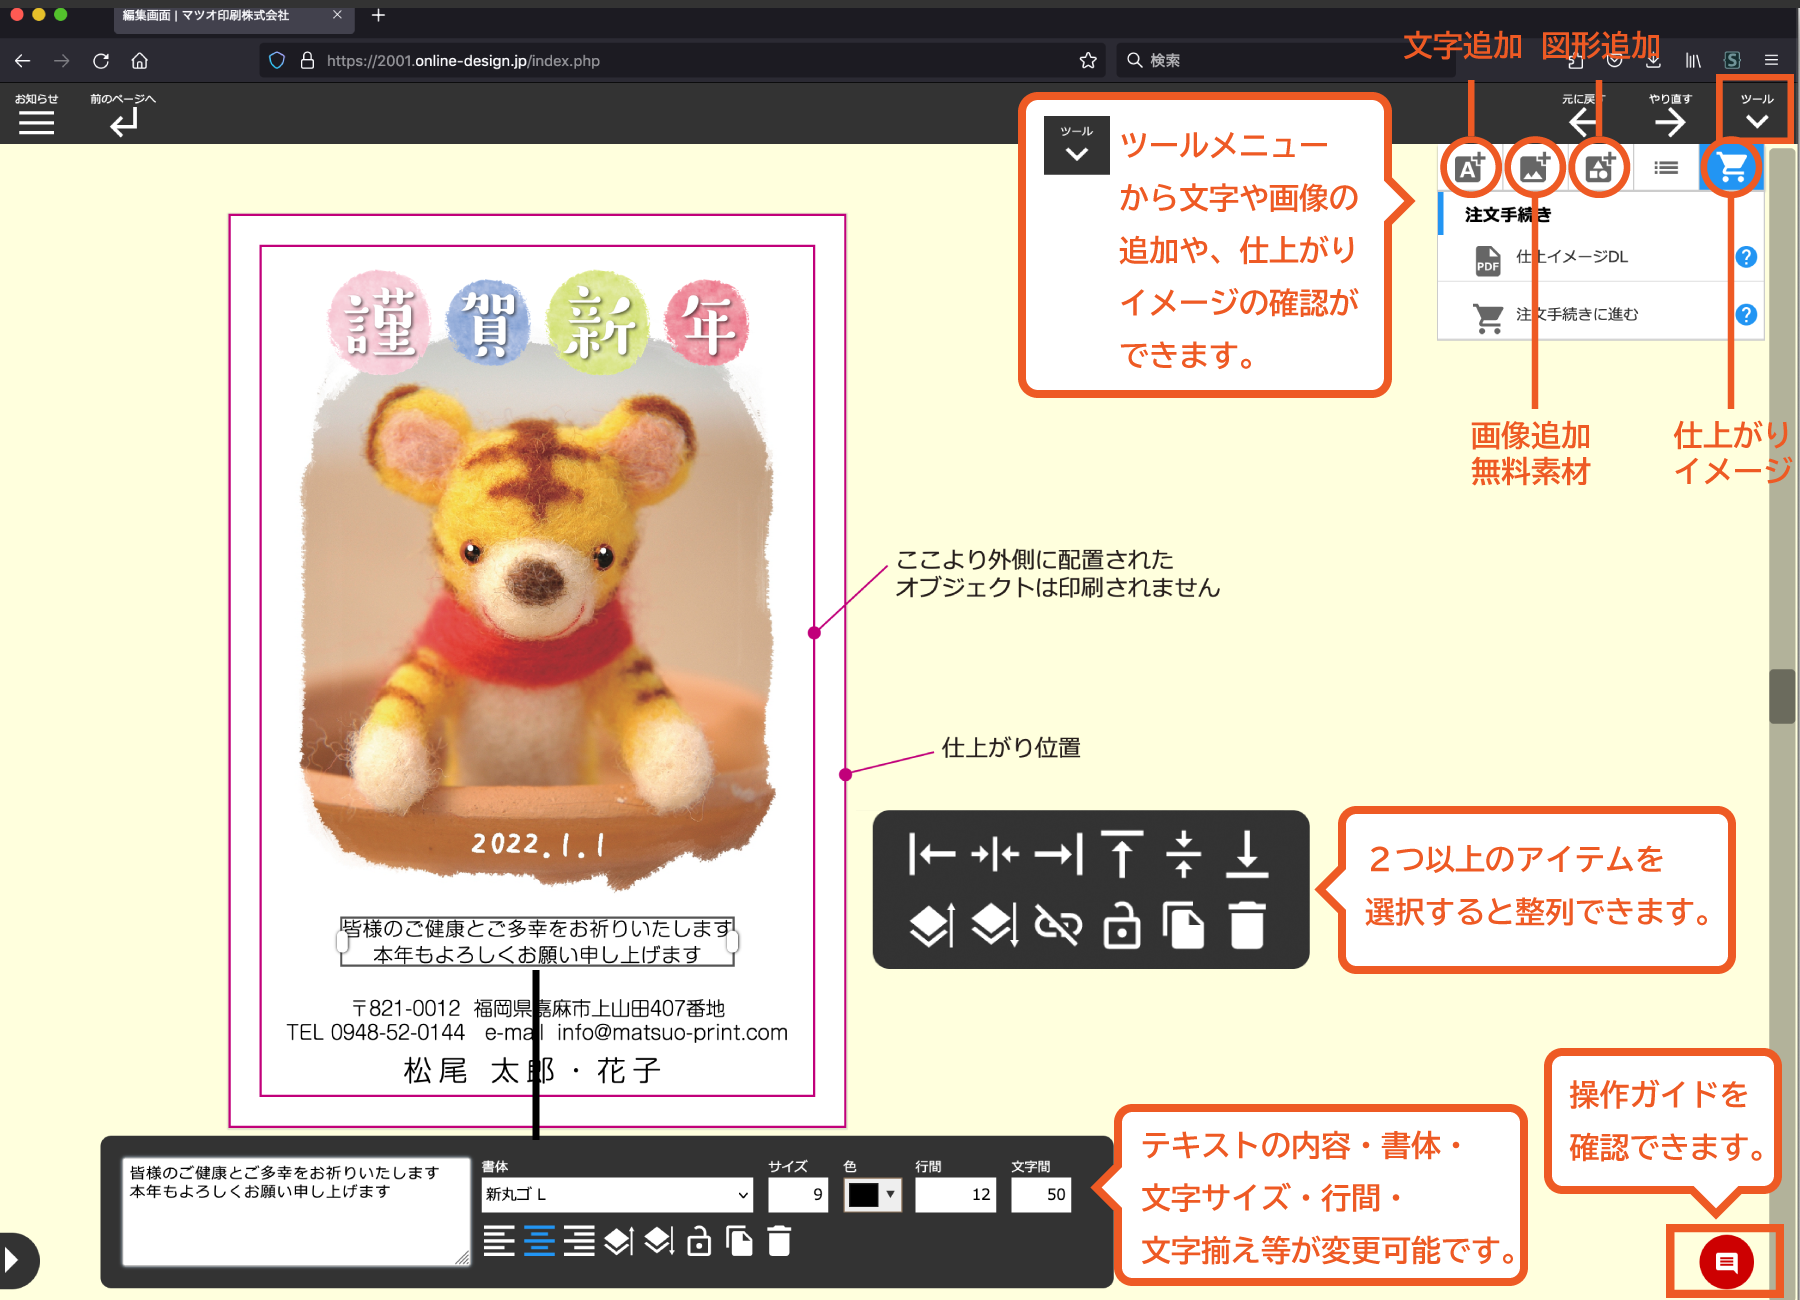Send layer backward in text panel
This screenshot has width=1800, height=1300.
[659, 1241]
